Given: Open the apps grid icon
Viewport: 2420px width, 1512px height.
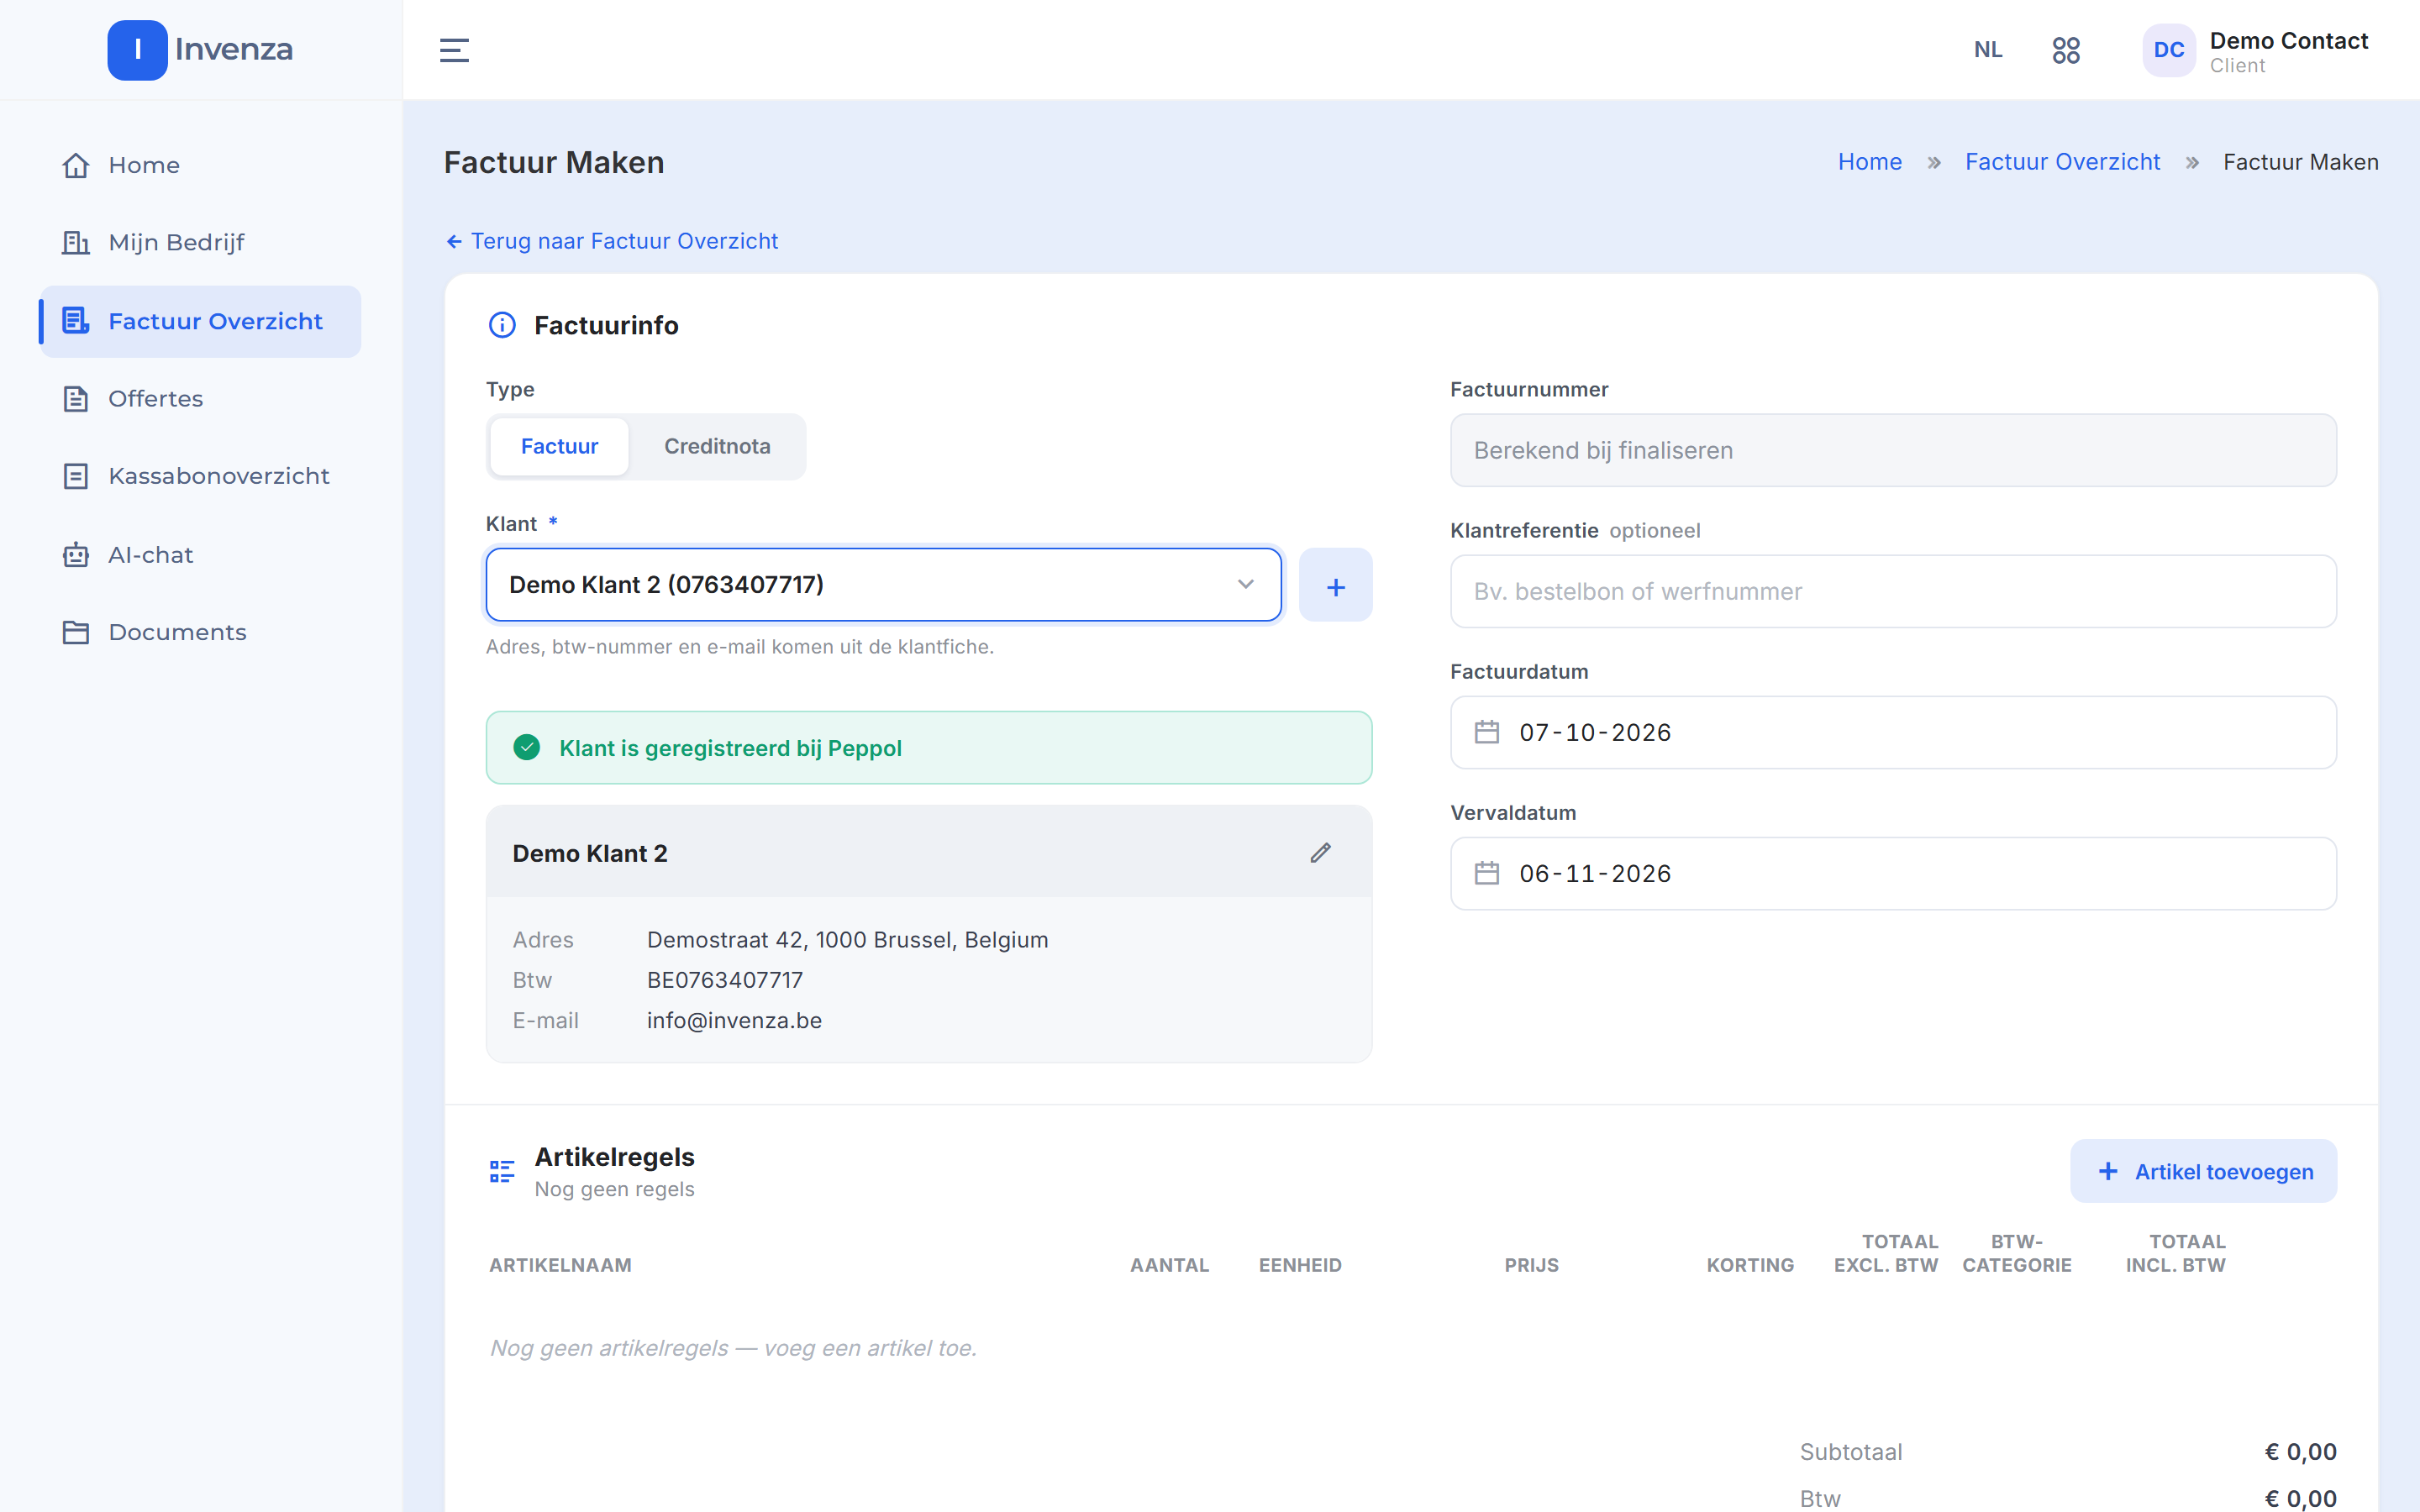Looking at the screenshot, I should click(2065, 50).
